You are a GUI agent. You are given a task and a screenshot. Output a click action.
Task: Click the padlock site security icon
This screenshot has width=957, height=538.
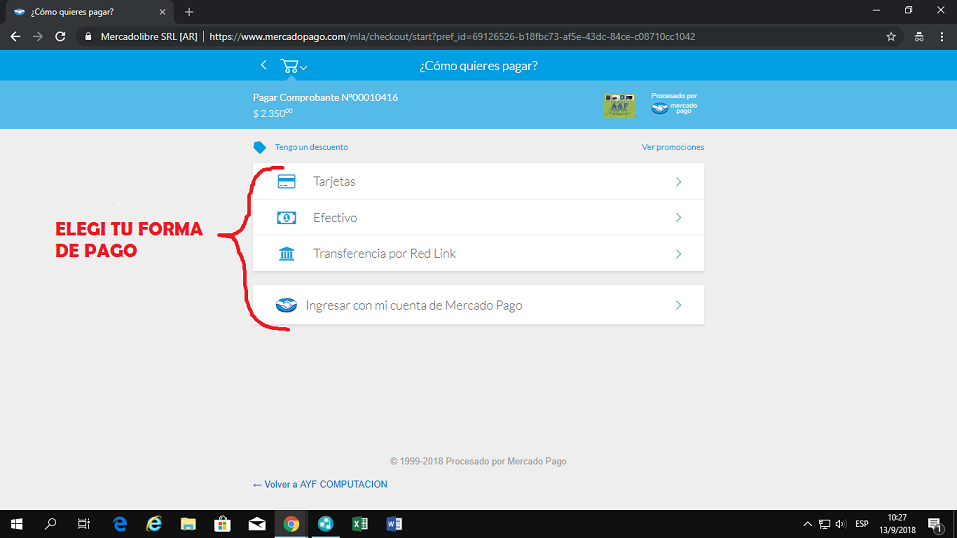tap(88, 37)
